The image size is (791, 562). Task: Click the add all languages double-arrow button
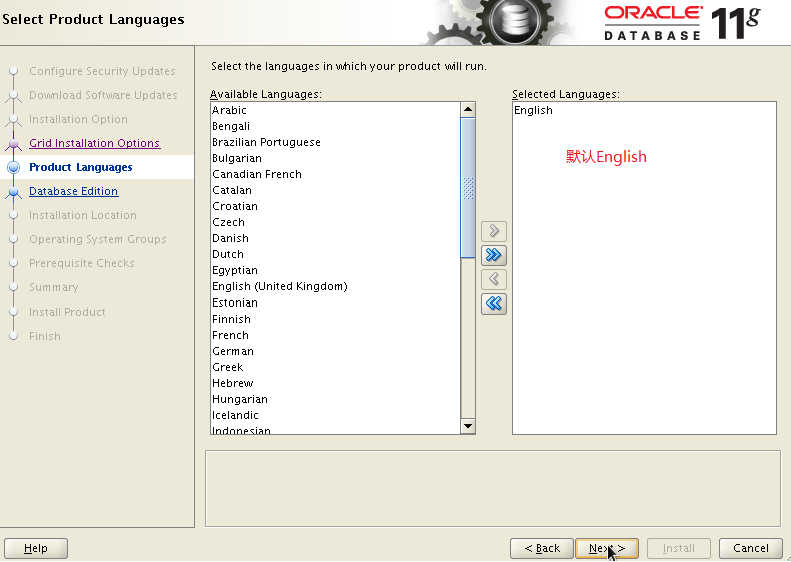(x=494, y=255)
